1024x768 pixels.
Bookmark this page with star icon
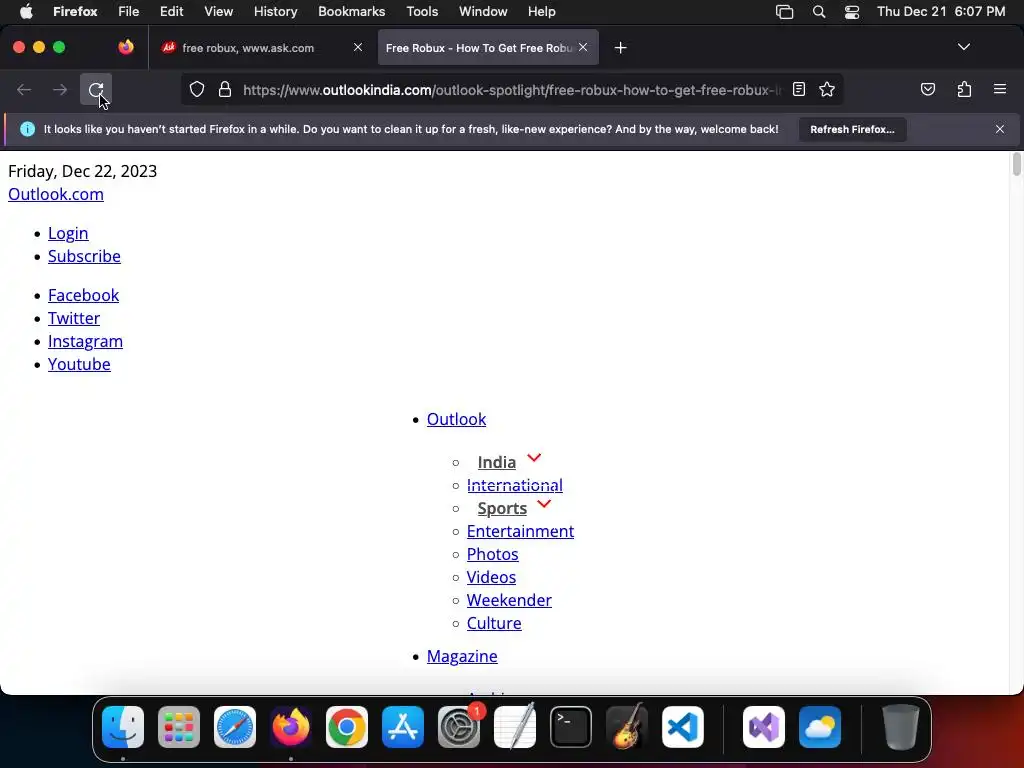(827, 89)
